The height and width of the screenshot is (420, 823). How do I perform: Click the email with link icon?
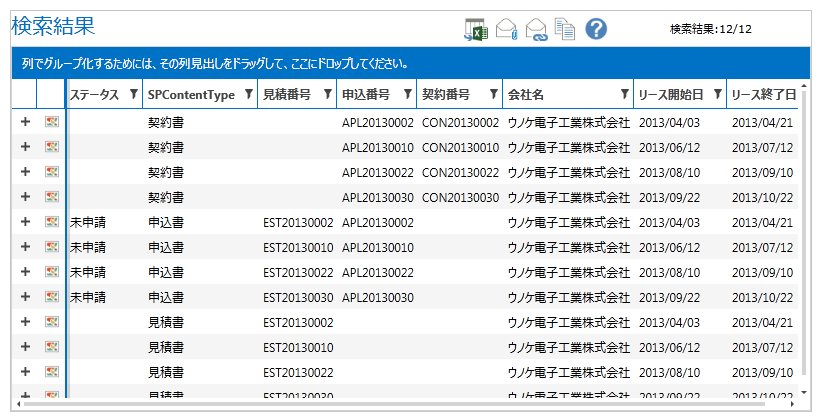pos(536,30)
